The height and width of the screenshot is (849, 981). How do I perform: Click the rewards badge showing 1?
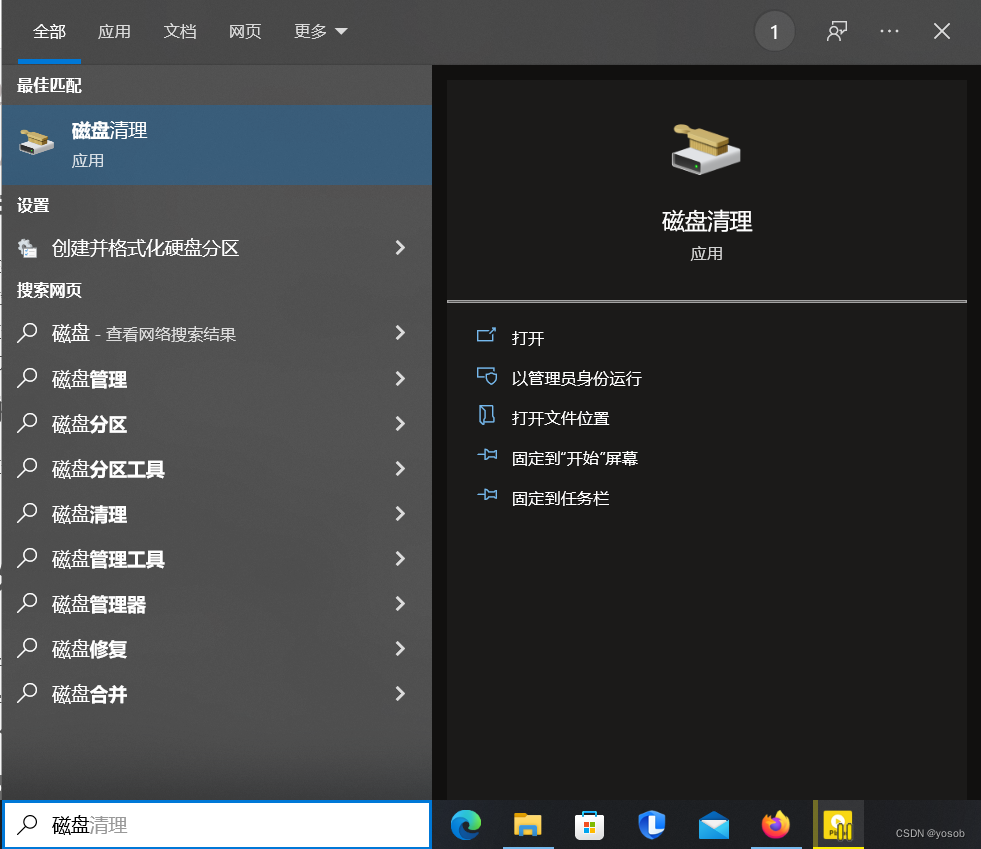[775, 31]
